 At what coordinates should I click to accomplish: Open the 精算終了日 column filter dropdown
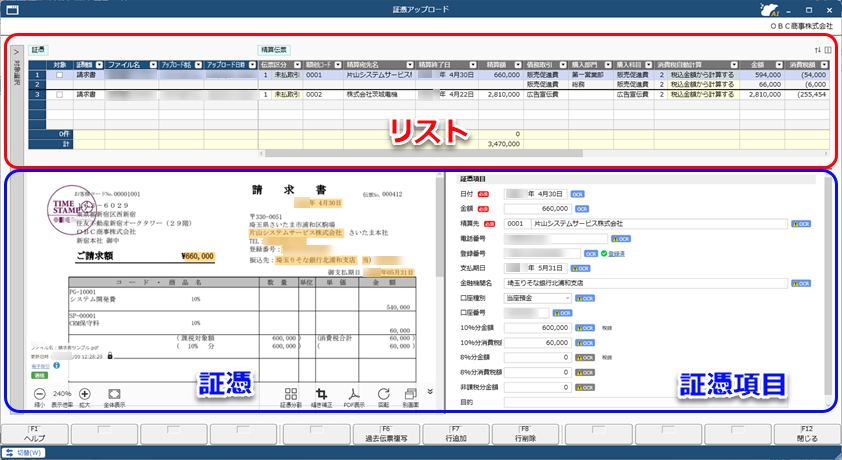[473, 65]
